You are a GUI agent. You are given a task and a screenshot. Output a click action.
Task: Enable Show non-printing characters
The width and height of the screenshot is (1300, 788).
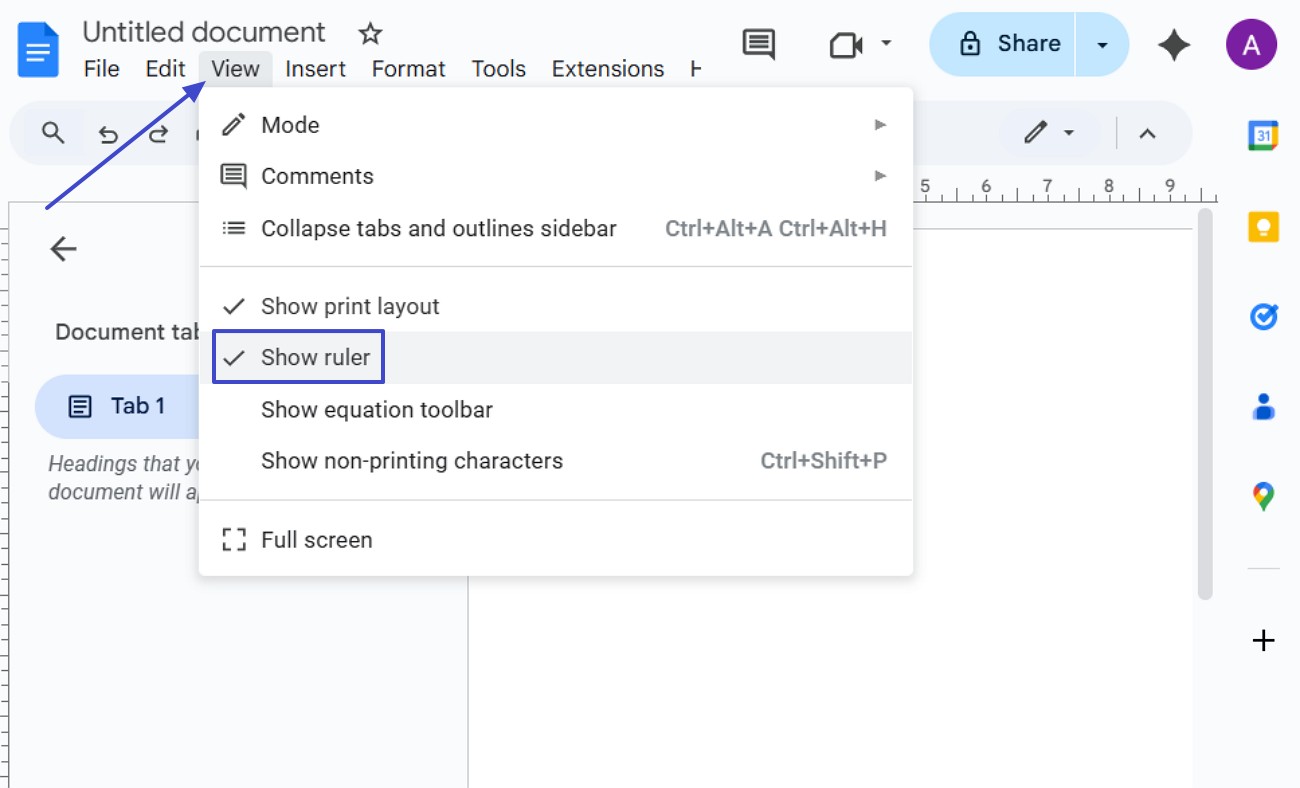pyautogui.click(x=412, y=461)
